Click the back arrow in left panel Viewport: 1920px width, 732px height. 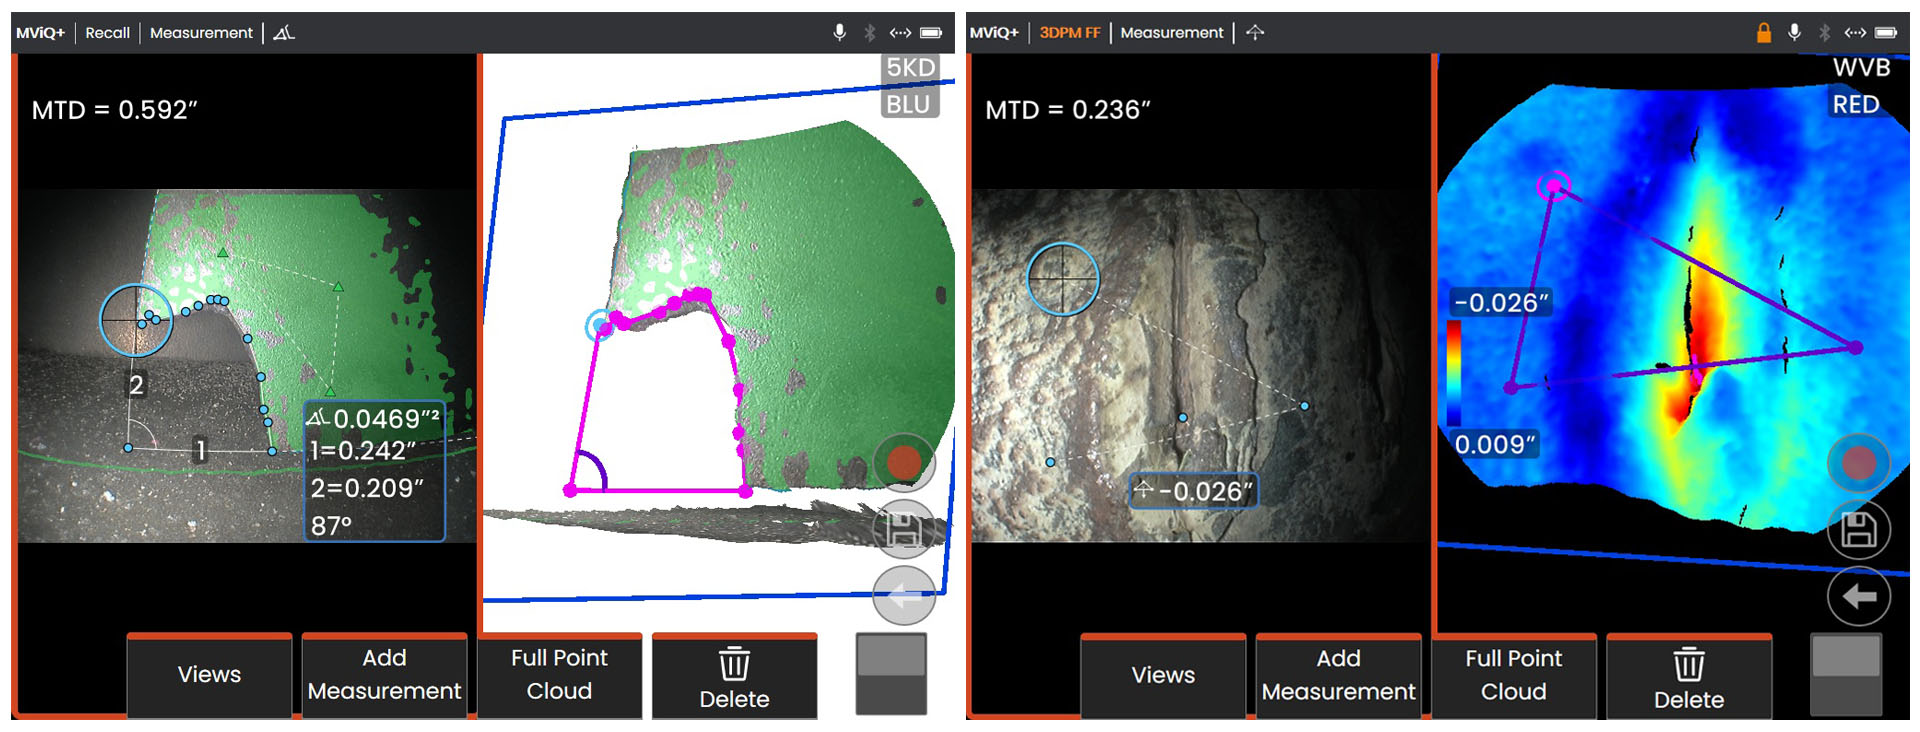pos(904,596)
